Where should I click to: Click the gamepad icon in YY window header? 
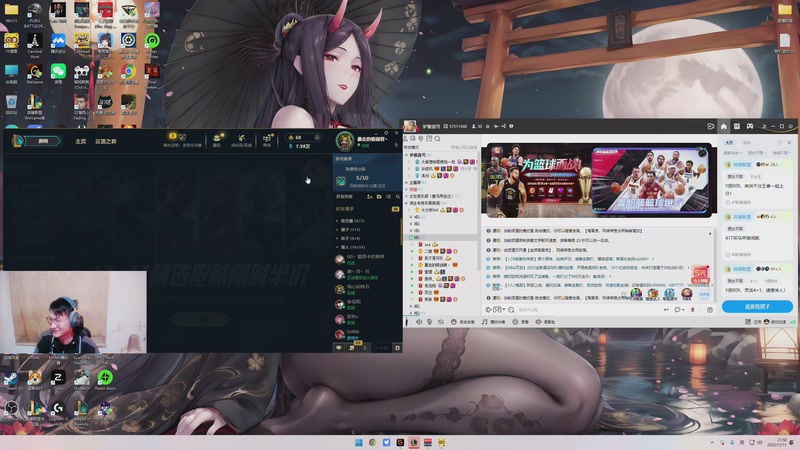(x=750, y=126)
